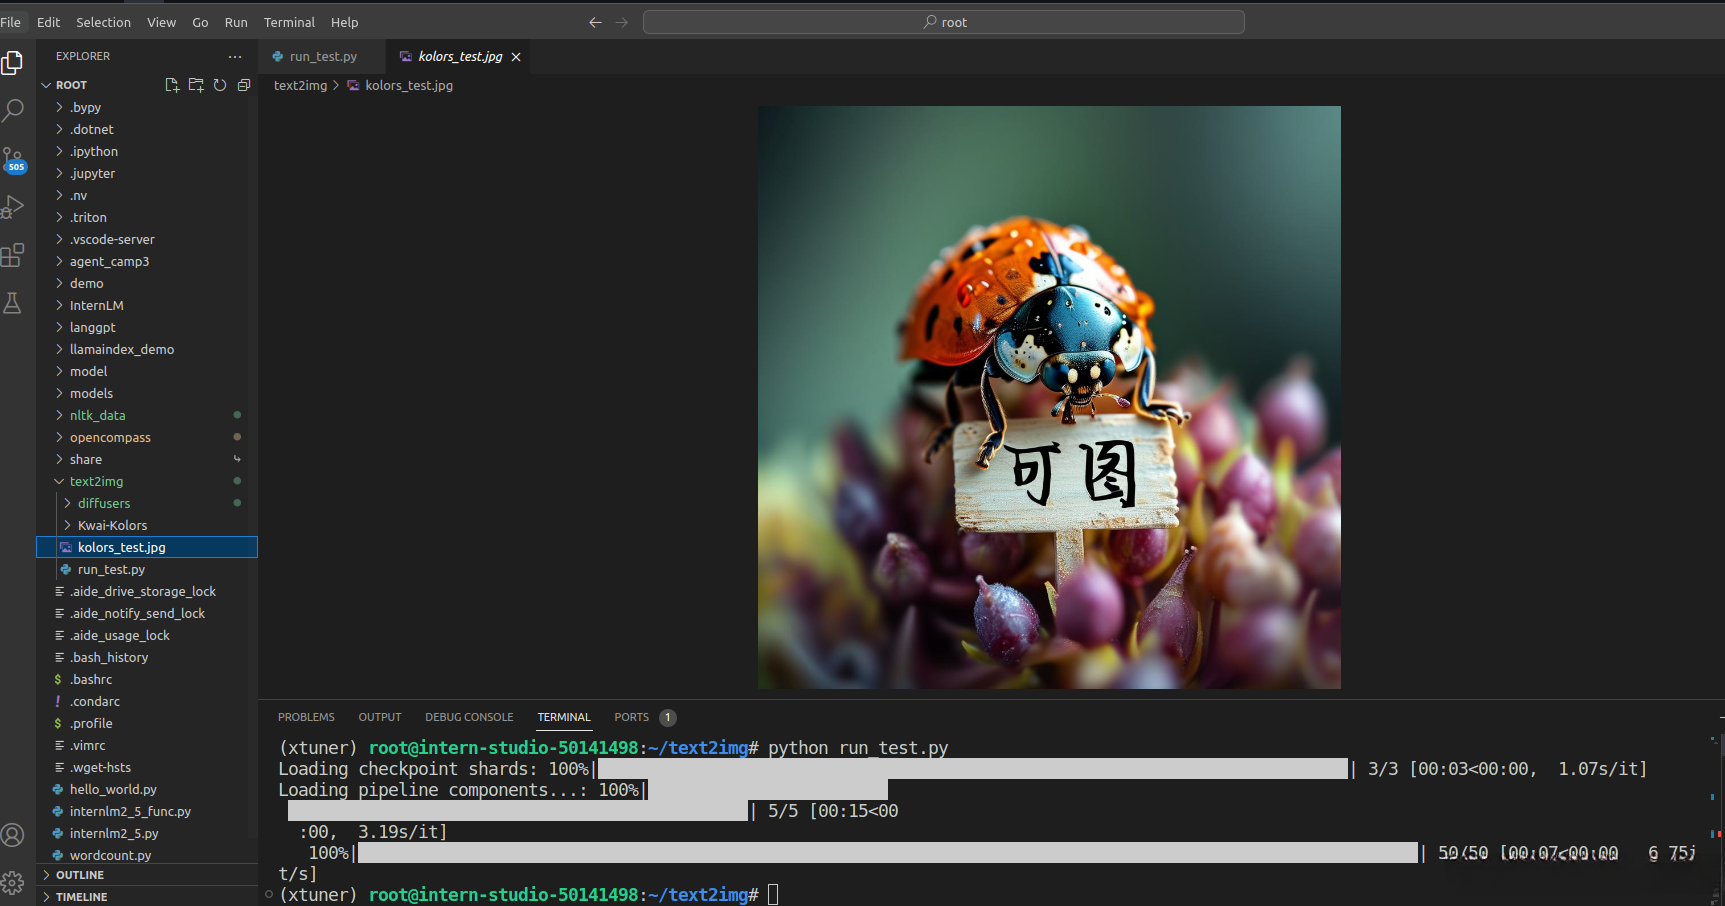Open the Manage gear settings icon
Image resolution: width=1725 pixels, height=906 pixels.
pyautogui.click(x=13, y=882)
